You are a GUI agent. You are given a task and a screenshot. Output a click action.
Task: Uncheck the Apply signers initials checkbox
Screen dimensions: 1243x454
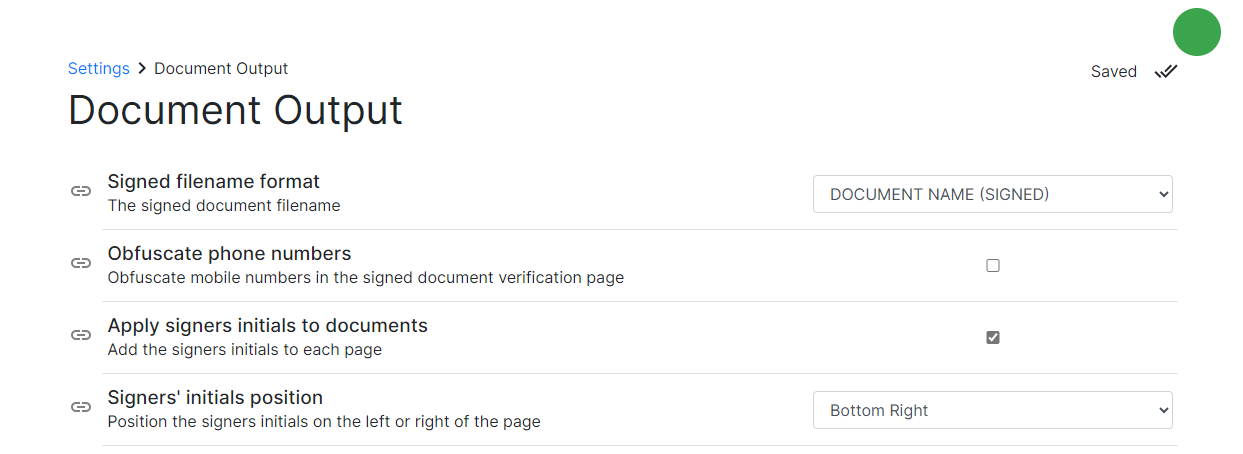pyautogui.click(x=993, y=338)
